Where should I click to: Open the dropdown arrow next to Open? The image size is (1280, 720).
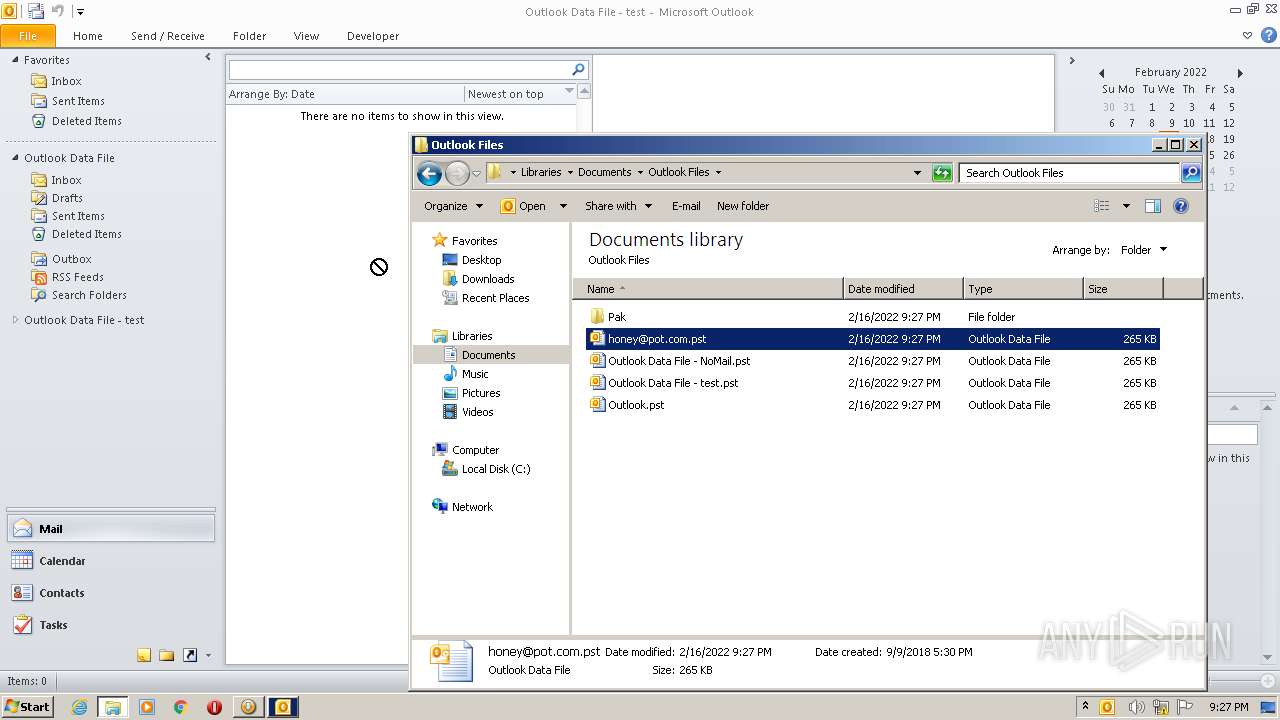563,206
